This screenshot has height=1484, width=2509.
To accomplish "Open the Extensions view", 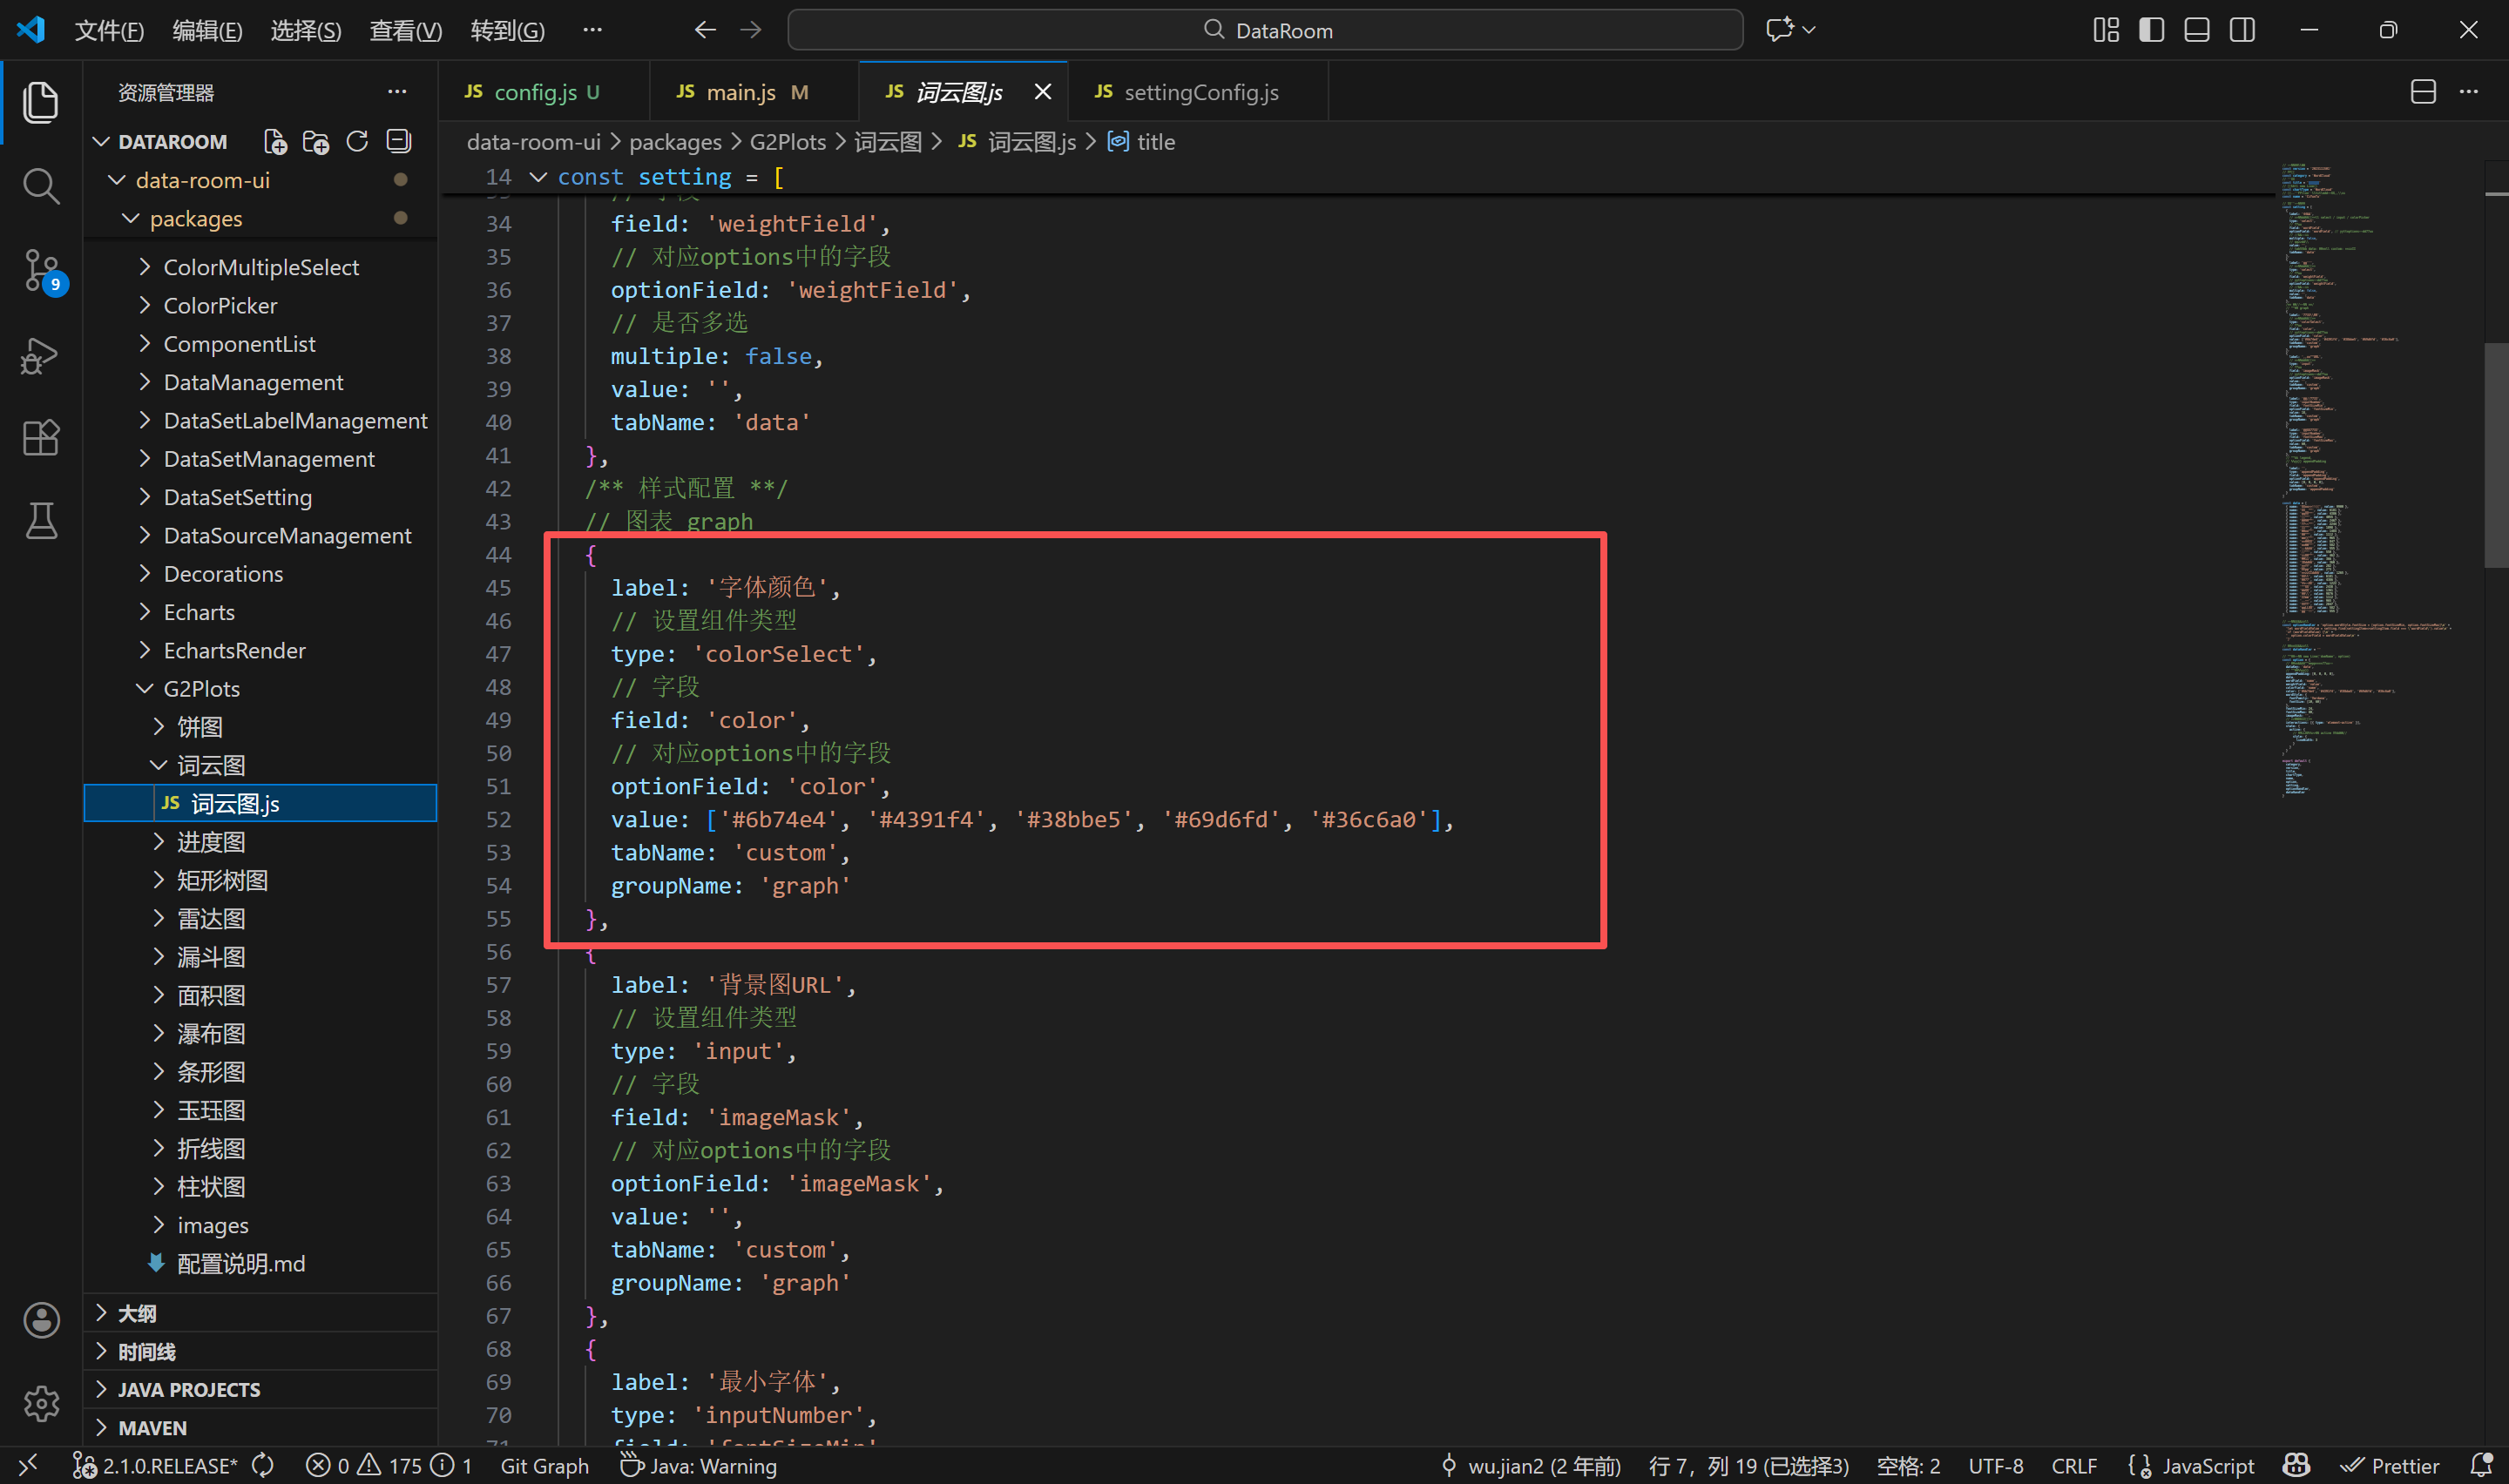I will (40, 438).
